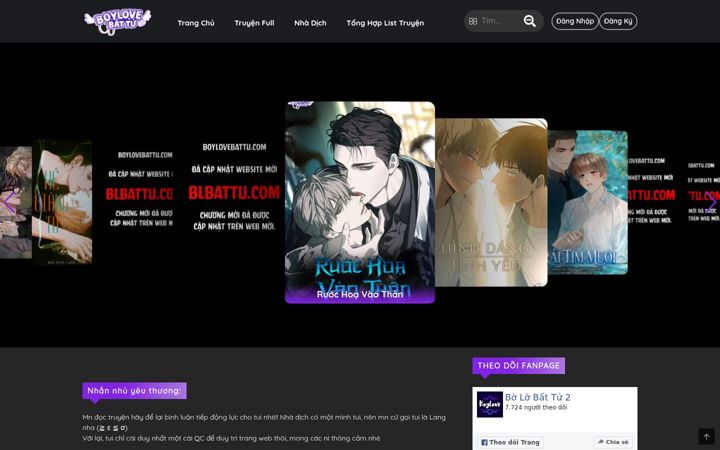The image size is (720, 450).
Task: Click the Đăng Ký button
Action: [618, 21]
